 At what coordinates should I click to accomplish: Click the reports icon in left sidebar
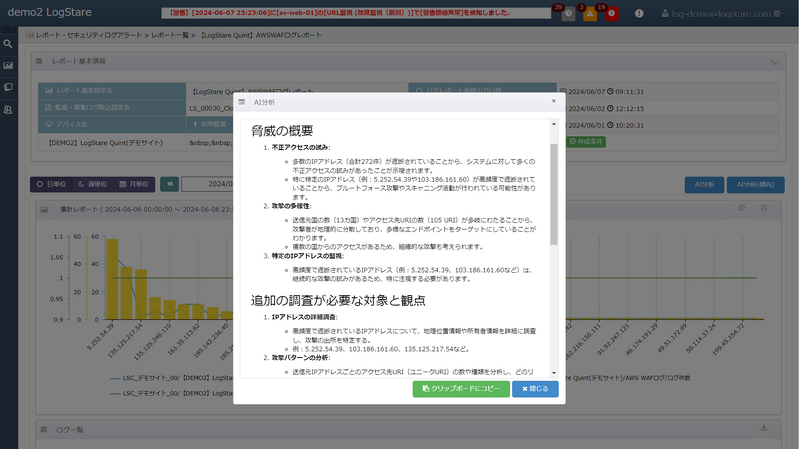(8, 87)
